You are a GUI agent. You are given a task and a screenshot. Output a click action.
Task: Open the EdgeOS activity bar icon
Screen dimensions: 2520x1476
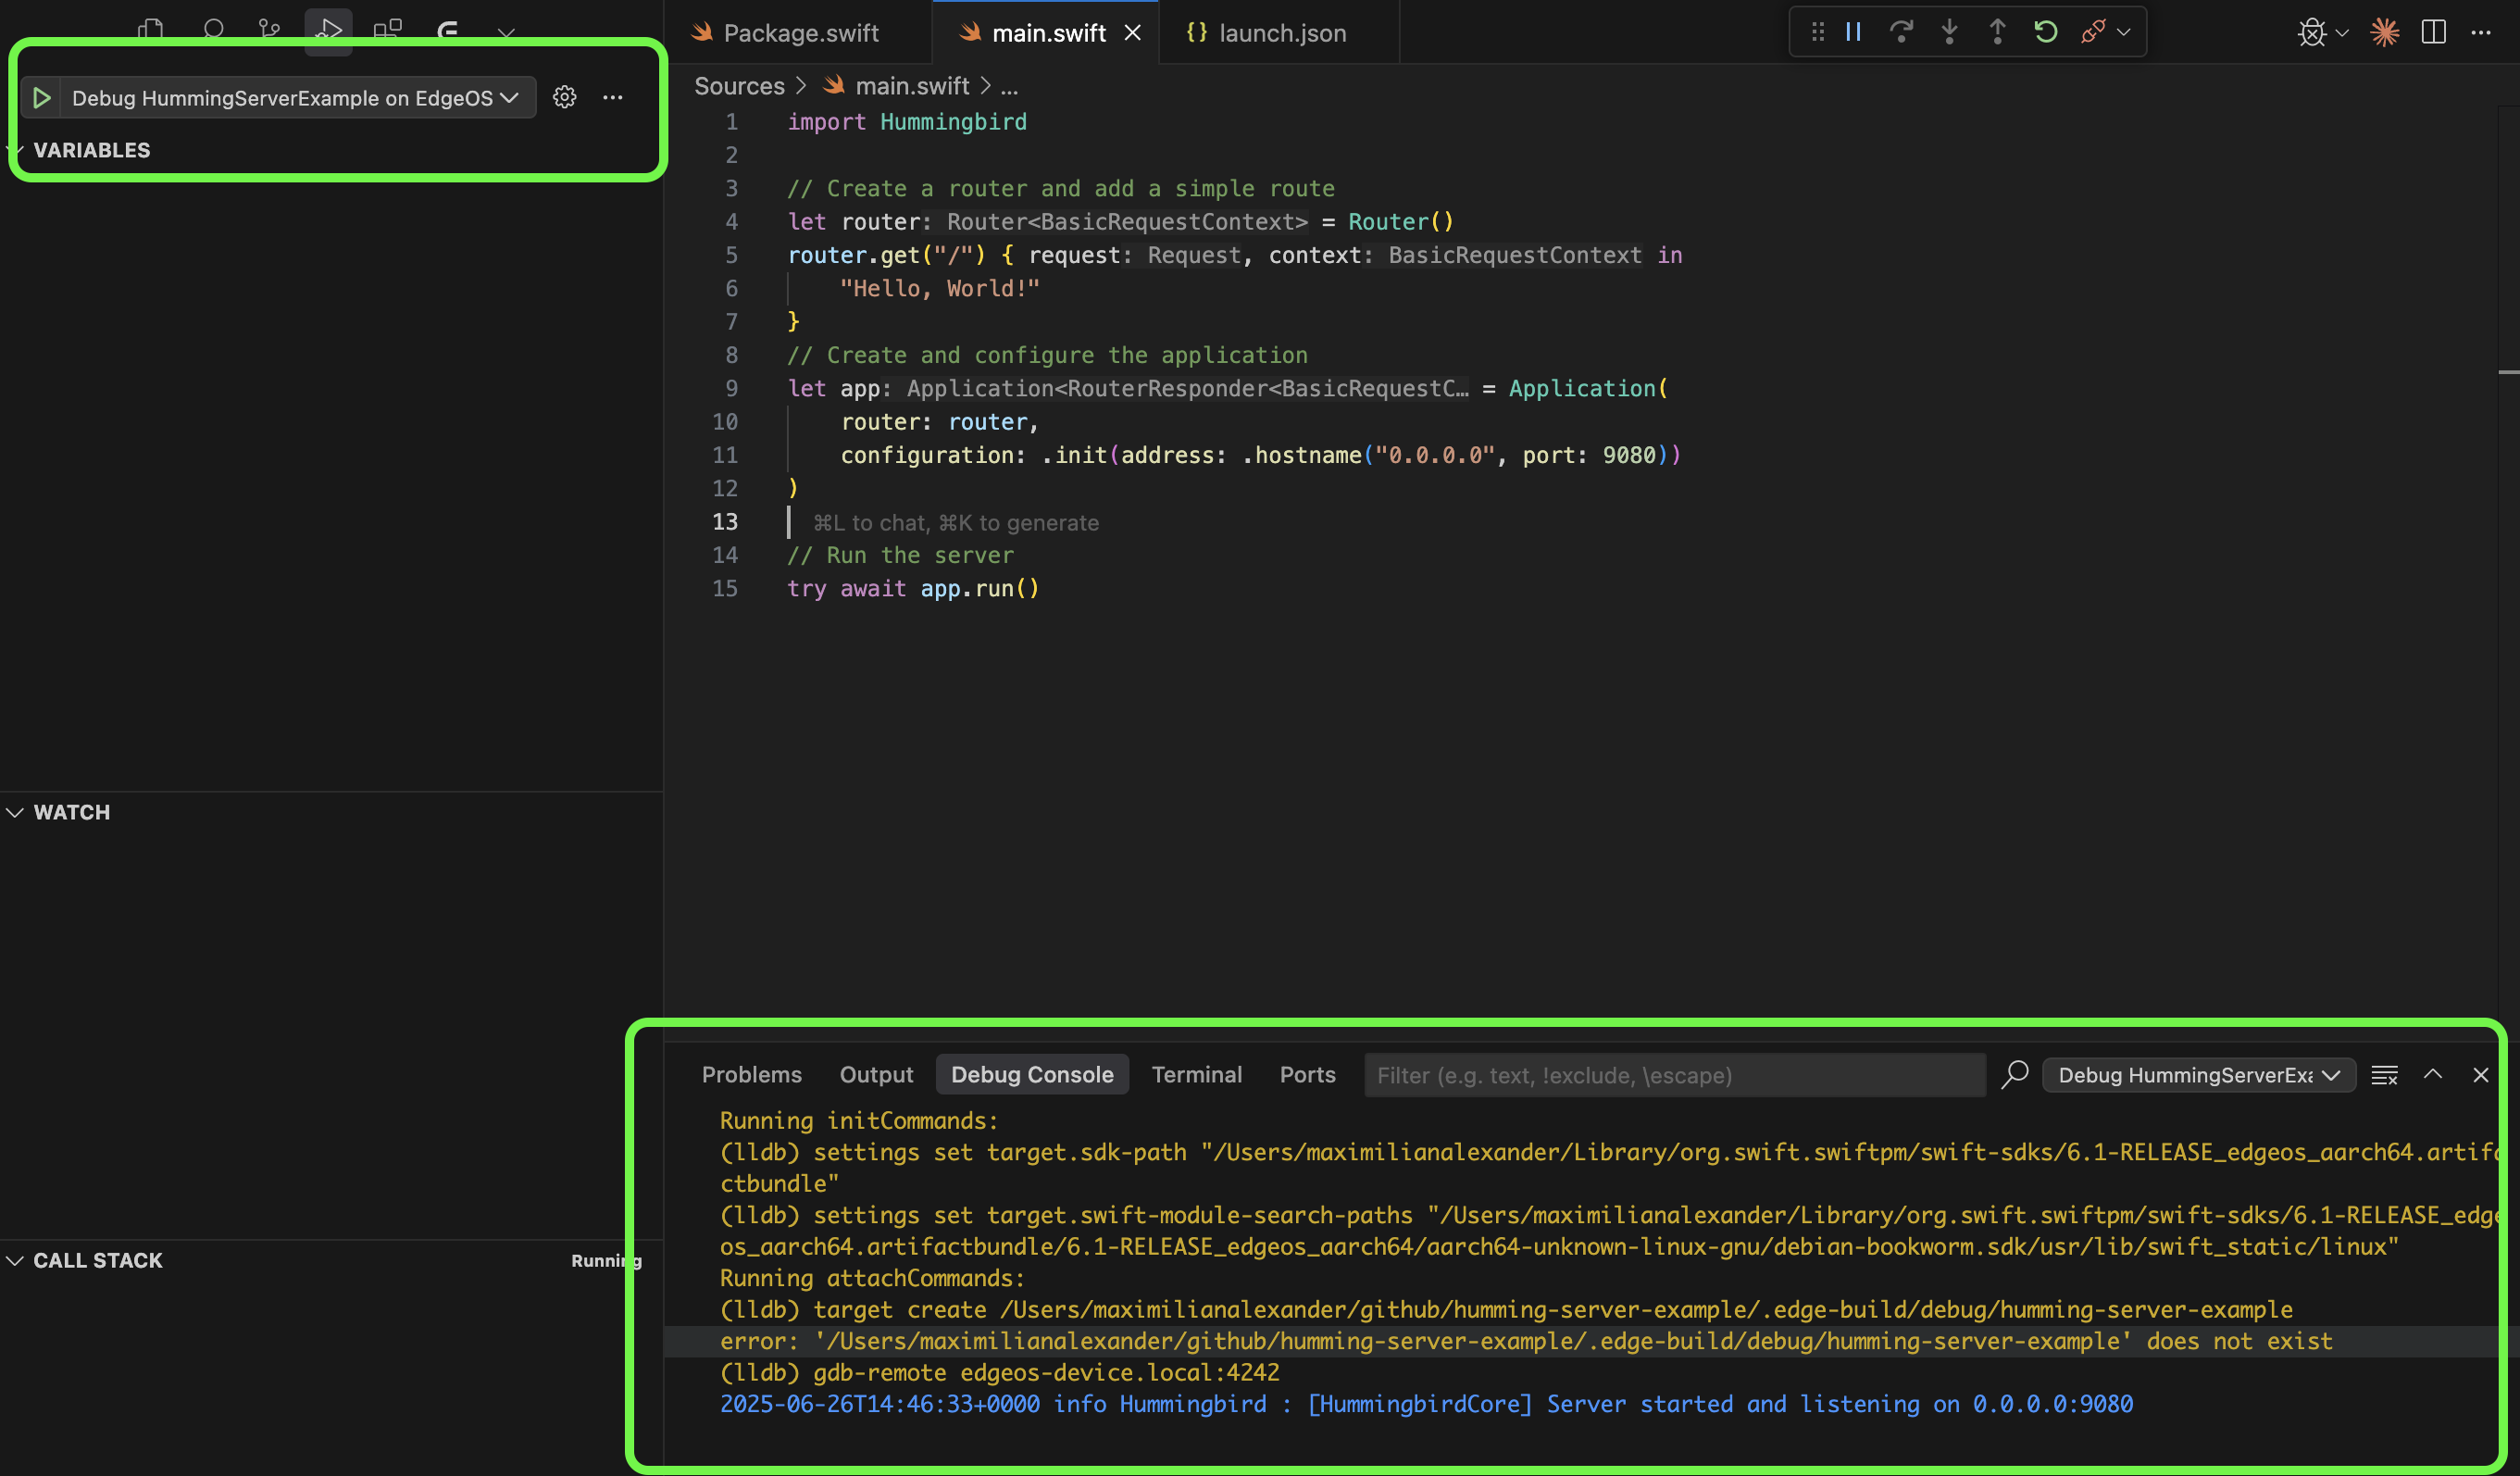[447, 30]
